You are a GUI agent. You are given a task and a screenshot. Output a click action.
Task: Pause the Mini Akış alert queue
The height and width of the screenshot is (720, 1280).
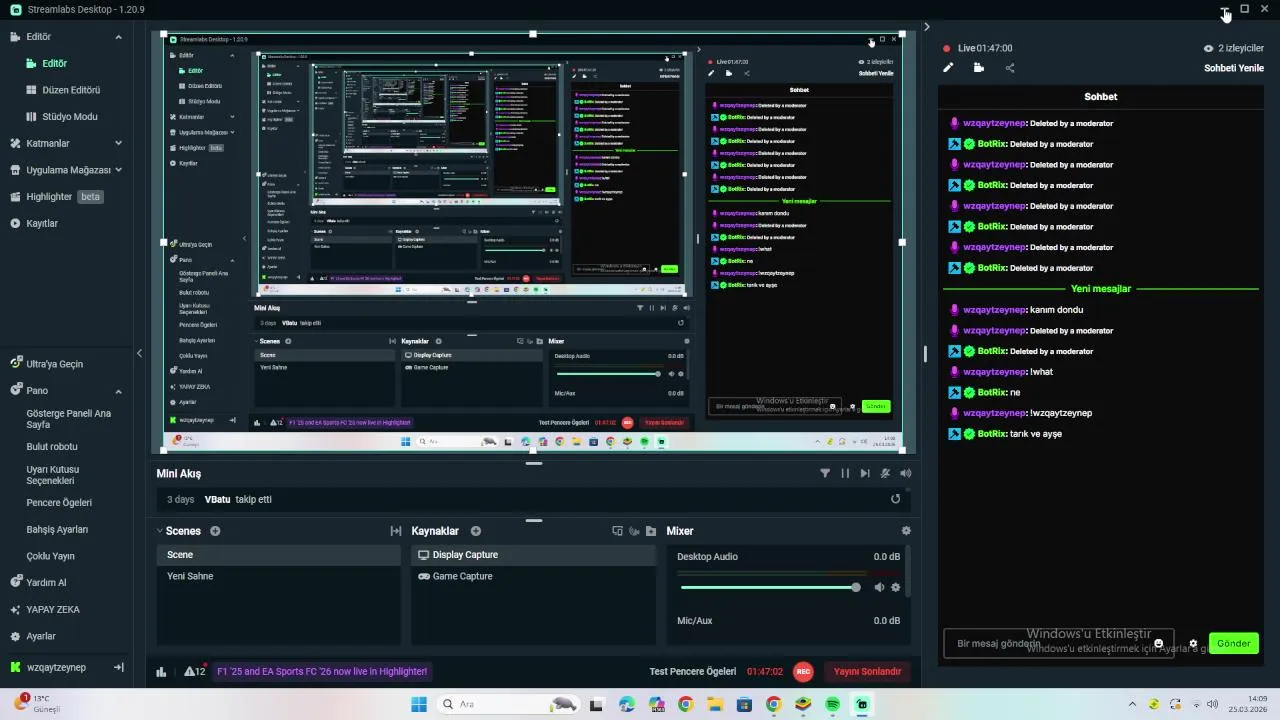pyautogui.click(x=845, y=473)
